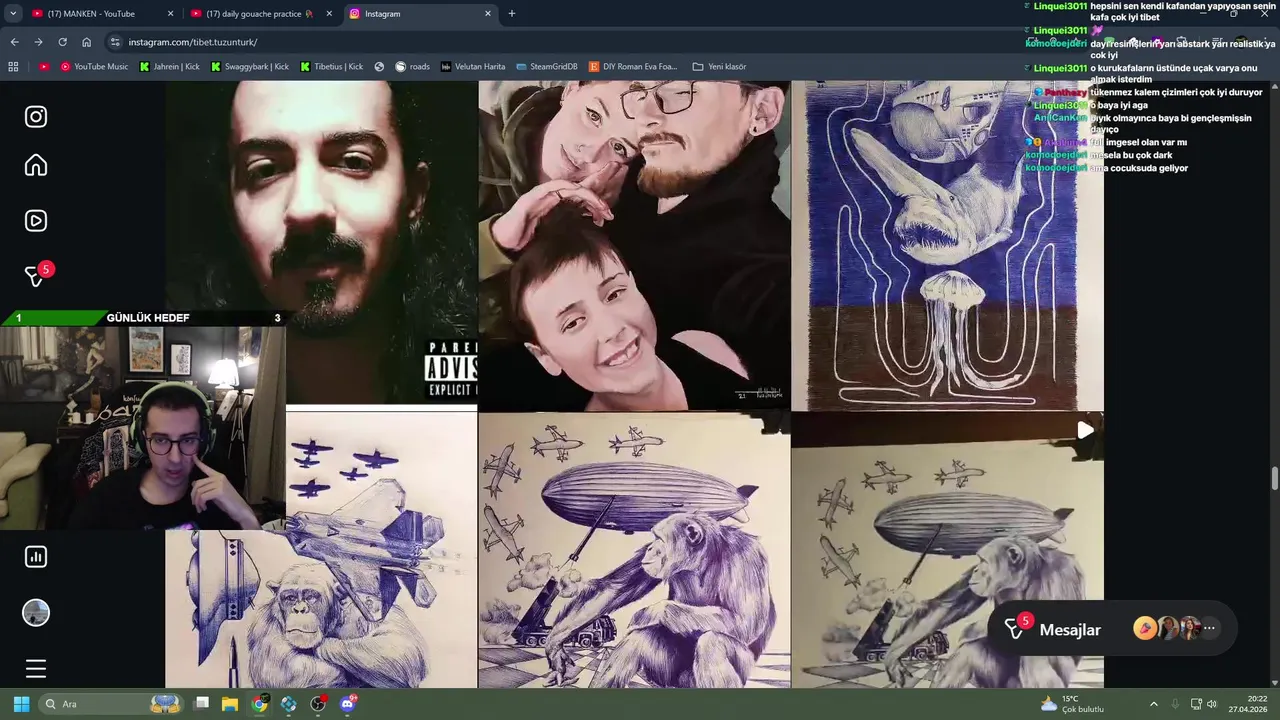Open File Explorer from the taskbar
Screen dimensions: 1280x720
point(230,704)
